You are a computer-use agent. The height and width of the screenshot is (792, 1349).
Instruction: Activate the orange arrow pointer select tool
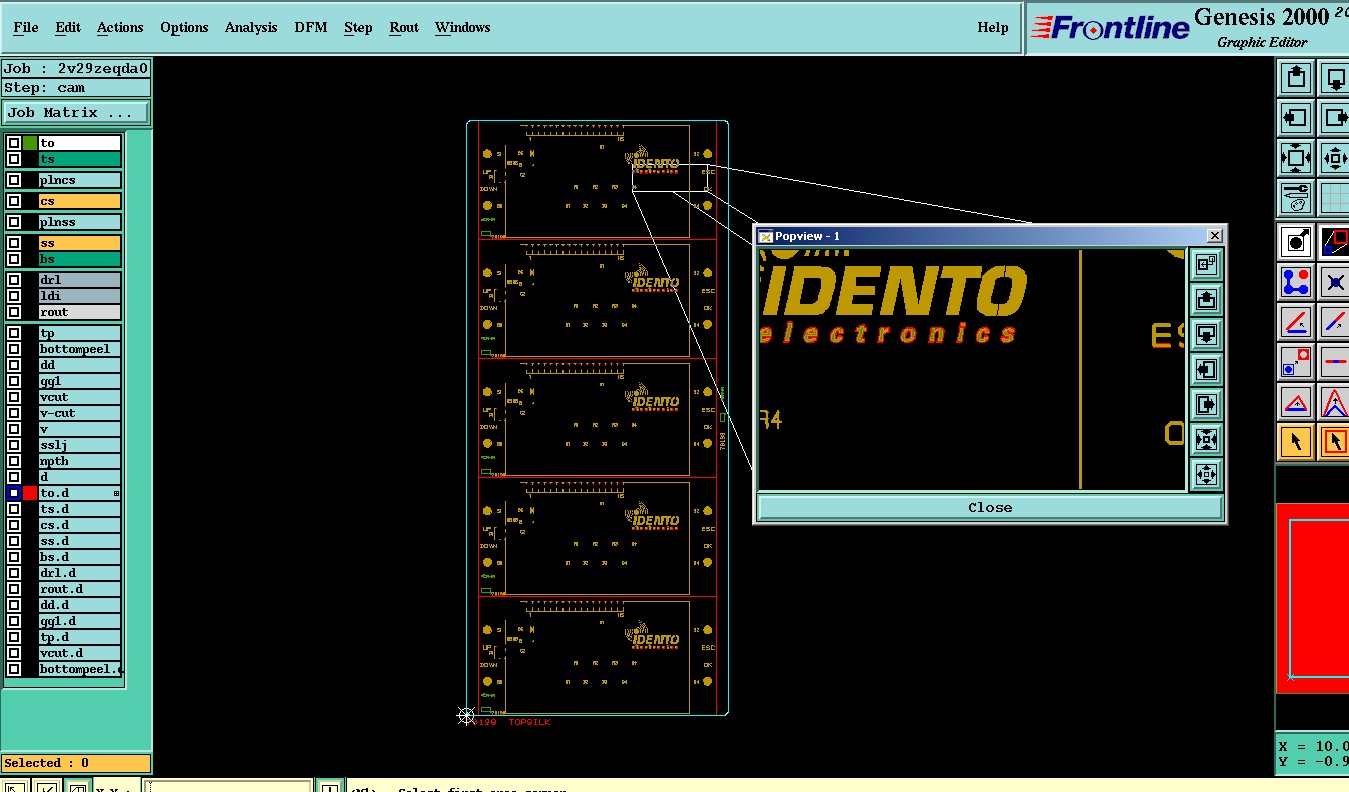click(x=1296, y=441)
